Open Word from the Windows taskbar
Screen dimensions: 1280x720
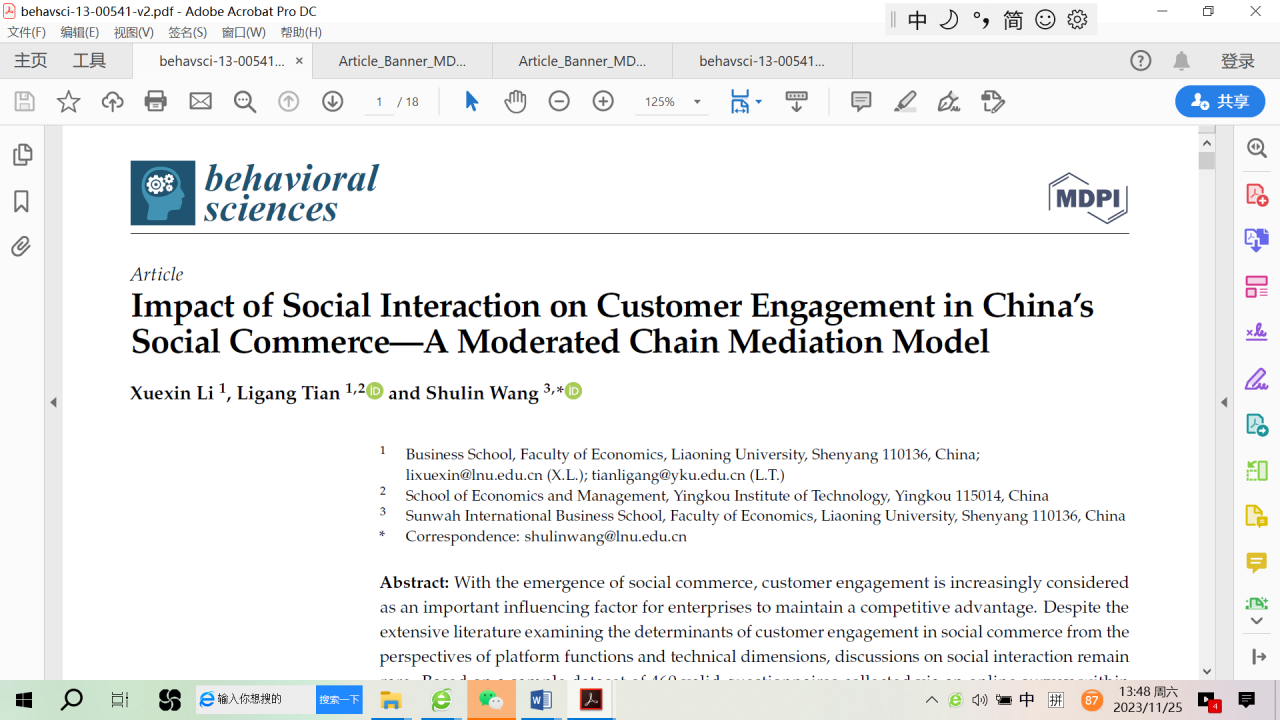(541, 700)
